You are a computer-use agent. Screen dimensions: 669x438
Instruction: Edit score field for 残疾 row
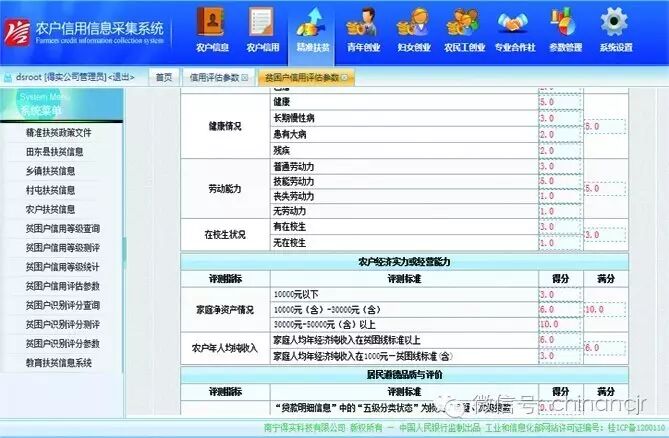pyautogui.click(x=560, y=151)
